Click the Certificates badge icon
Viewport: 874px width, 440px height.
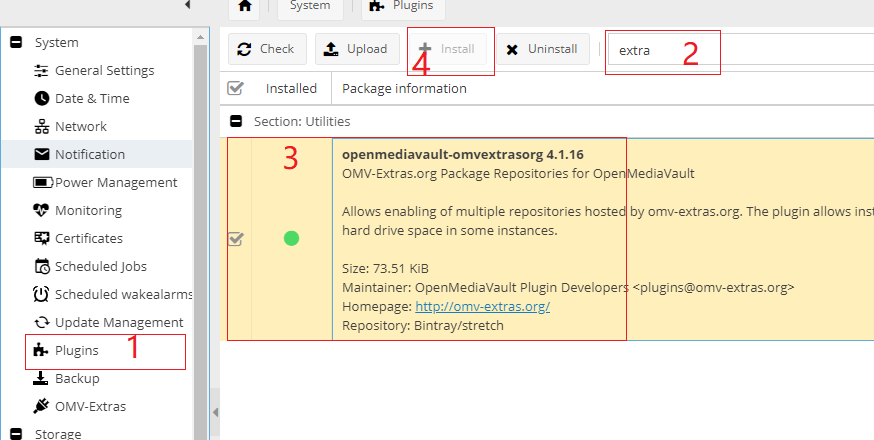point(41,238)
